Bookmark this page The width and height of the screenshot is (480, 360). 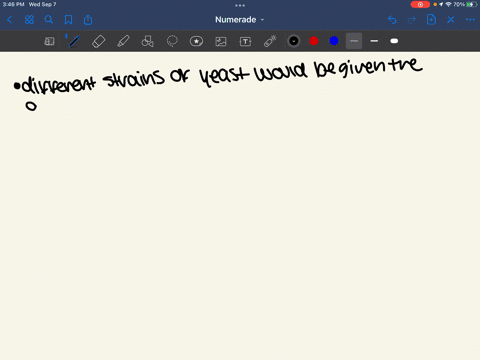coord(68,20)
